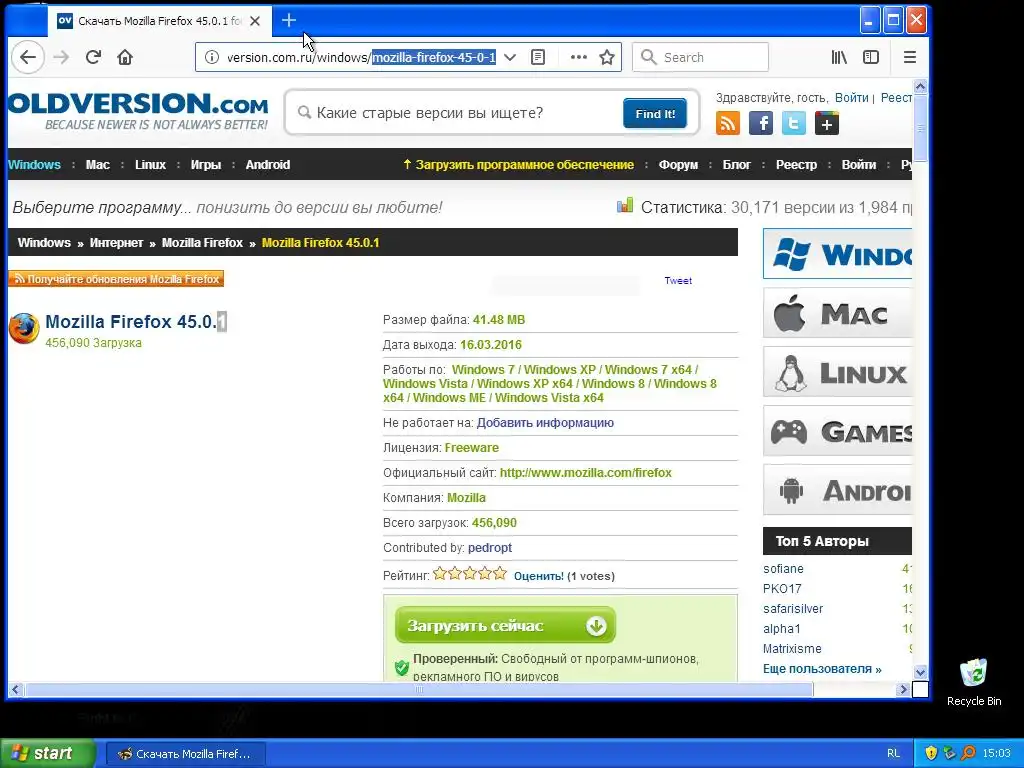Screen dimensions: 1024x768
Task: Click Windows in the breadcrumb
Action: [44, 242]
